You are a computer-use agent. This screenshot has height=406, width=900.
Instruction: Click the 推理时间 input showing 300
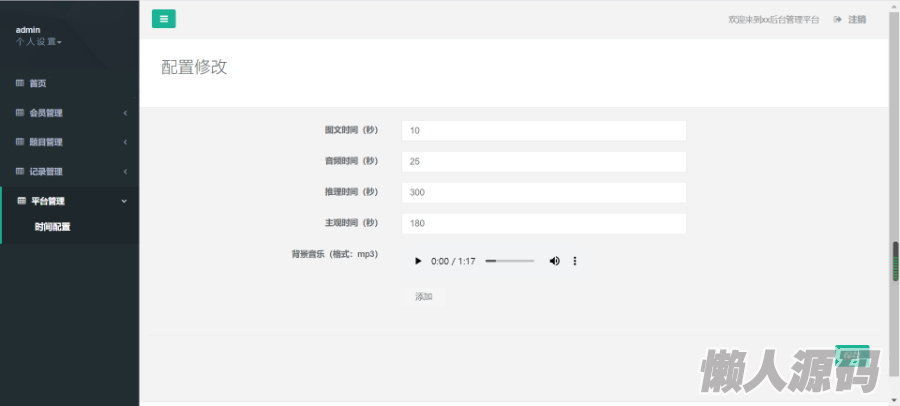[x=544, y=192]
